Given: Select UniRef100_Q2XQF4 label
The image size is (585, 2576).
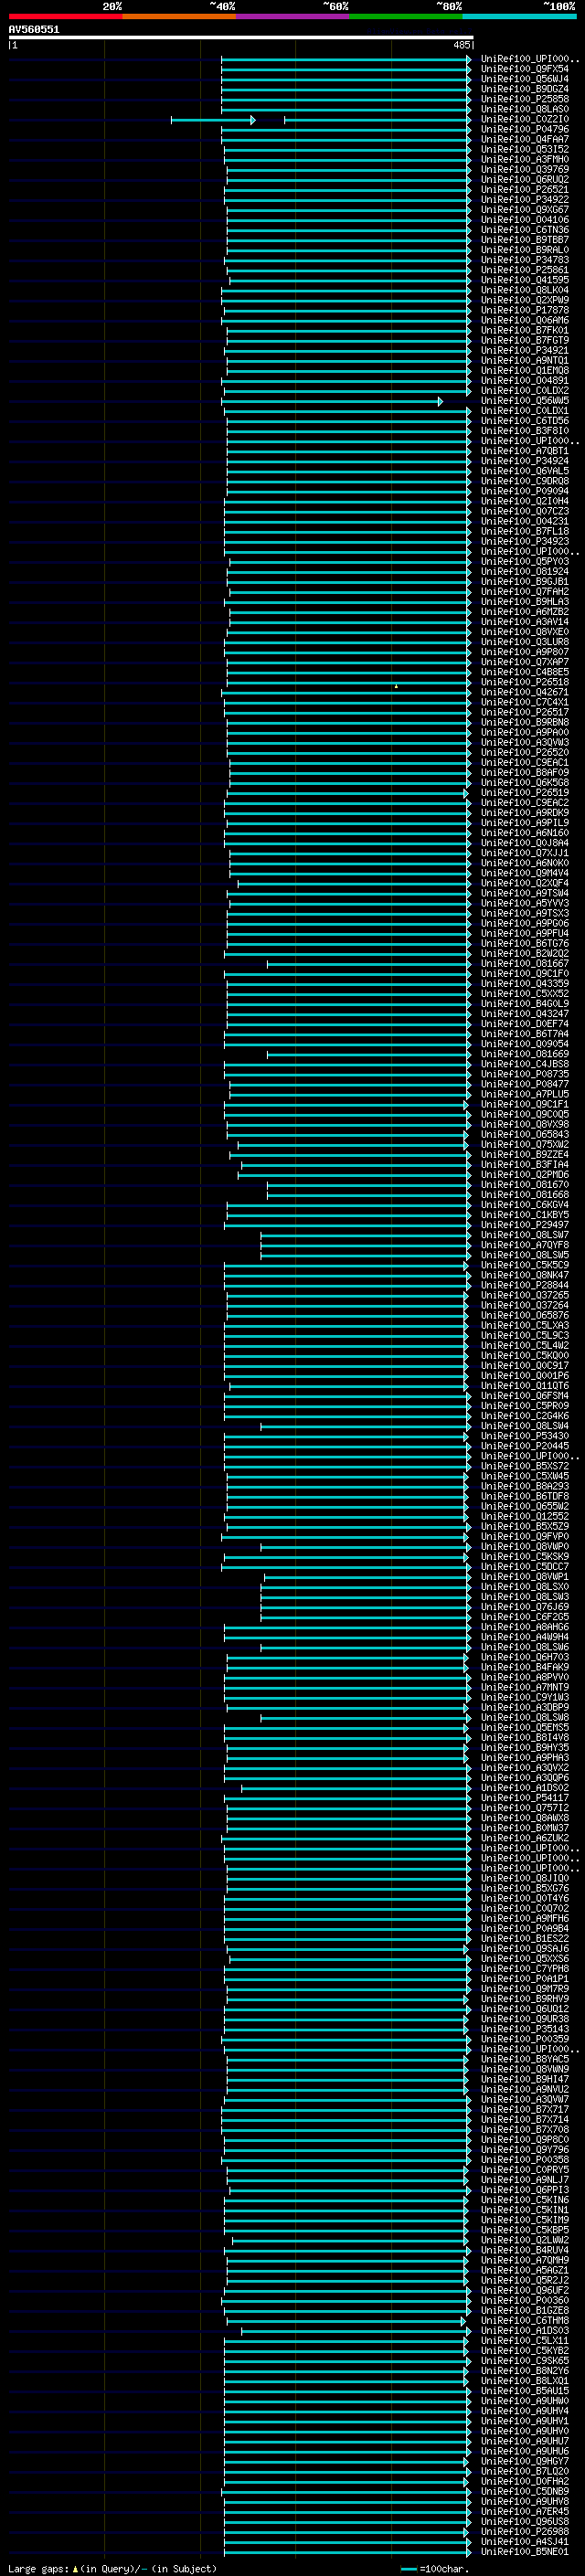Looking at the screenshot, I should [524, 883].
